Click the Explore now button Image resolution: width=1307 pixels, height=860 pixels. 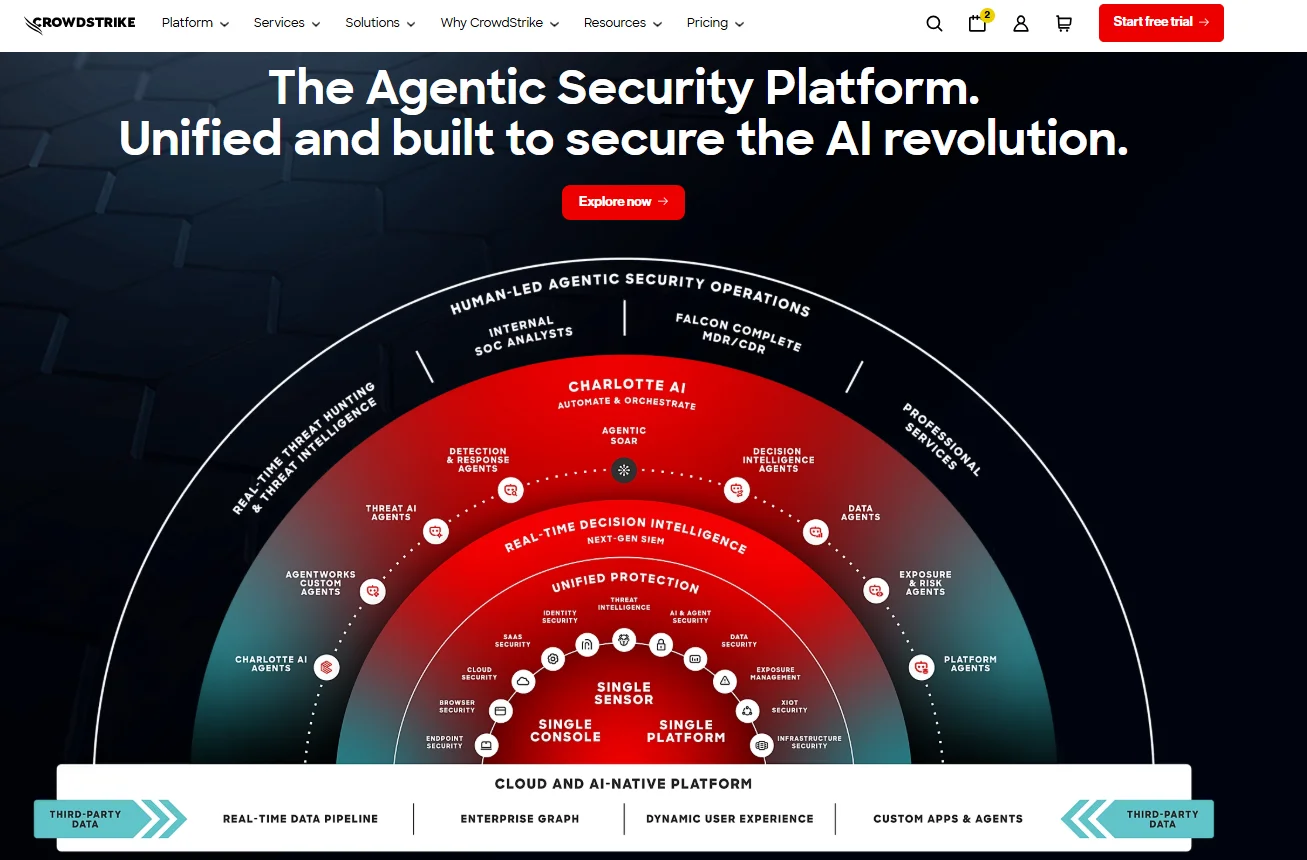[623, 202]
